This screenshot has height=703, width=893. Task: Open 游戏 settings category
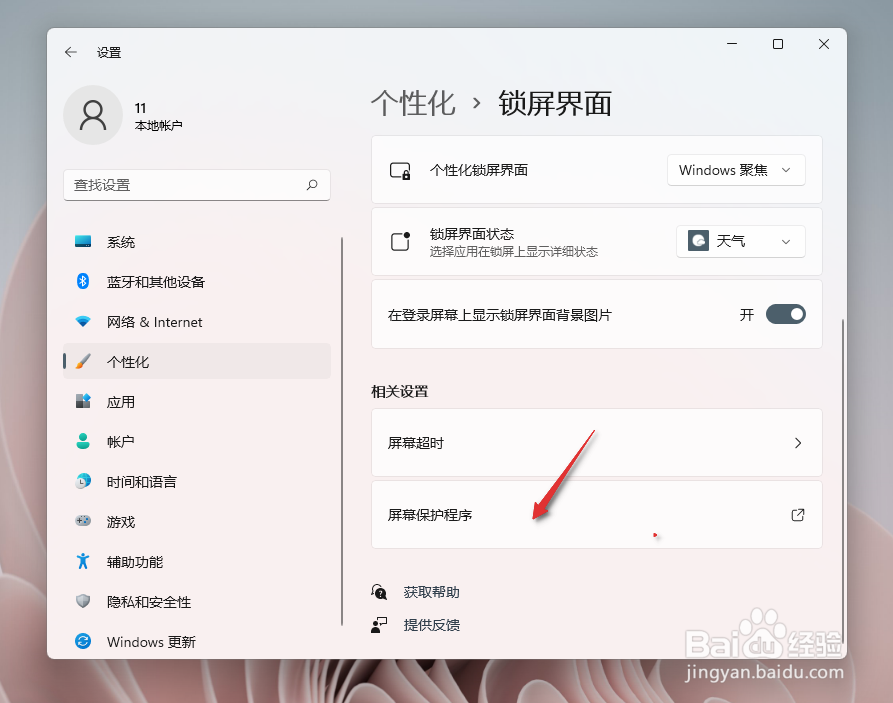pyautogui.click(x=196, y=521)
